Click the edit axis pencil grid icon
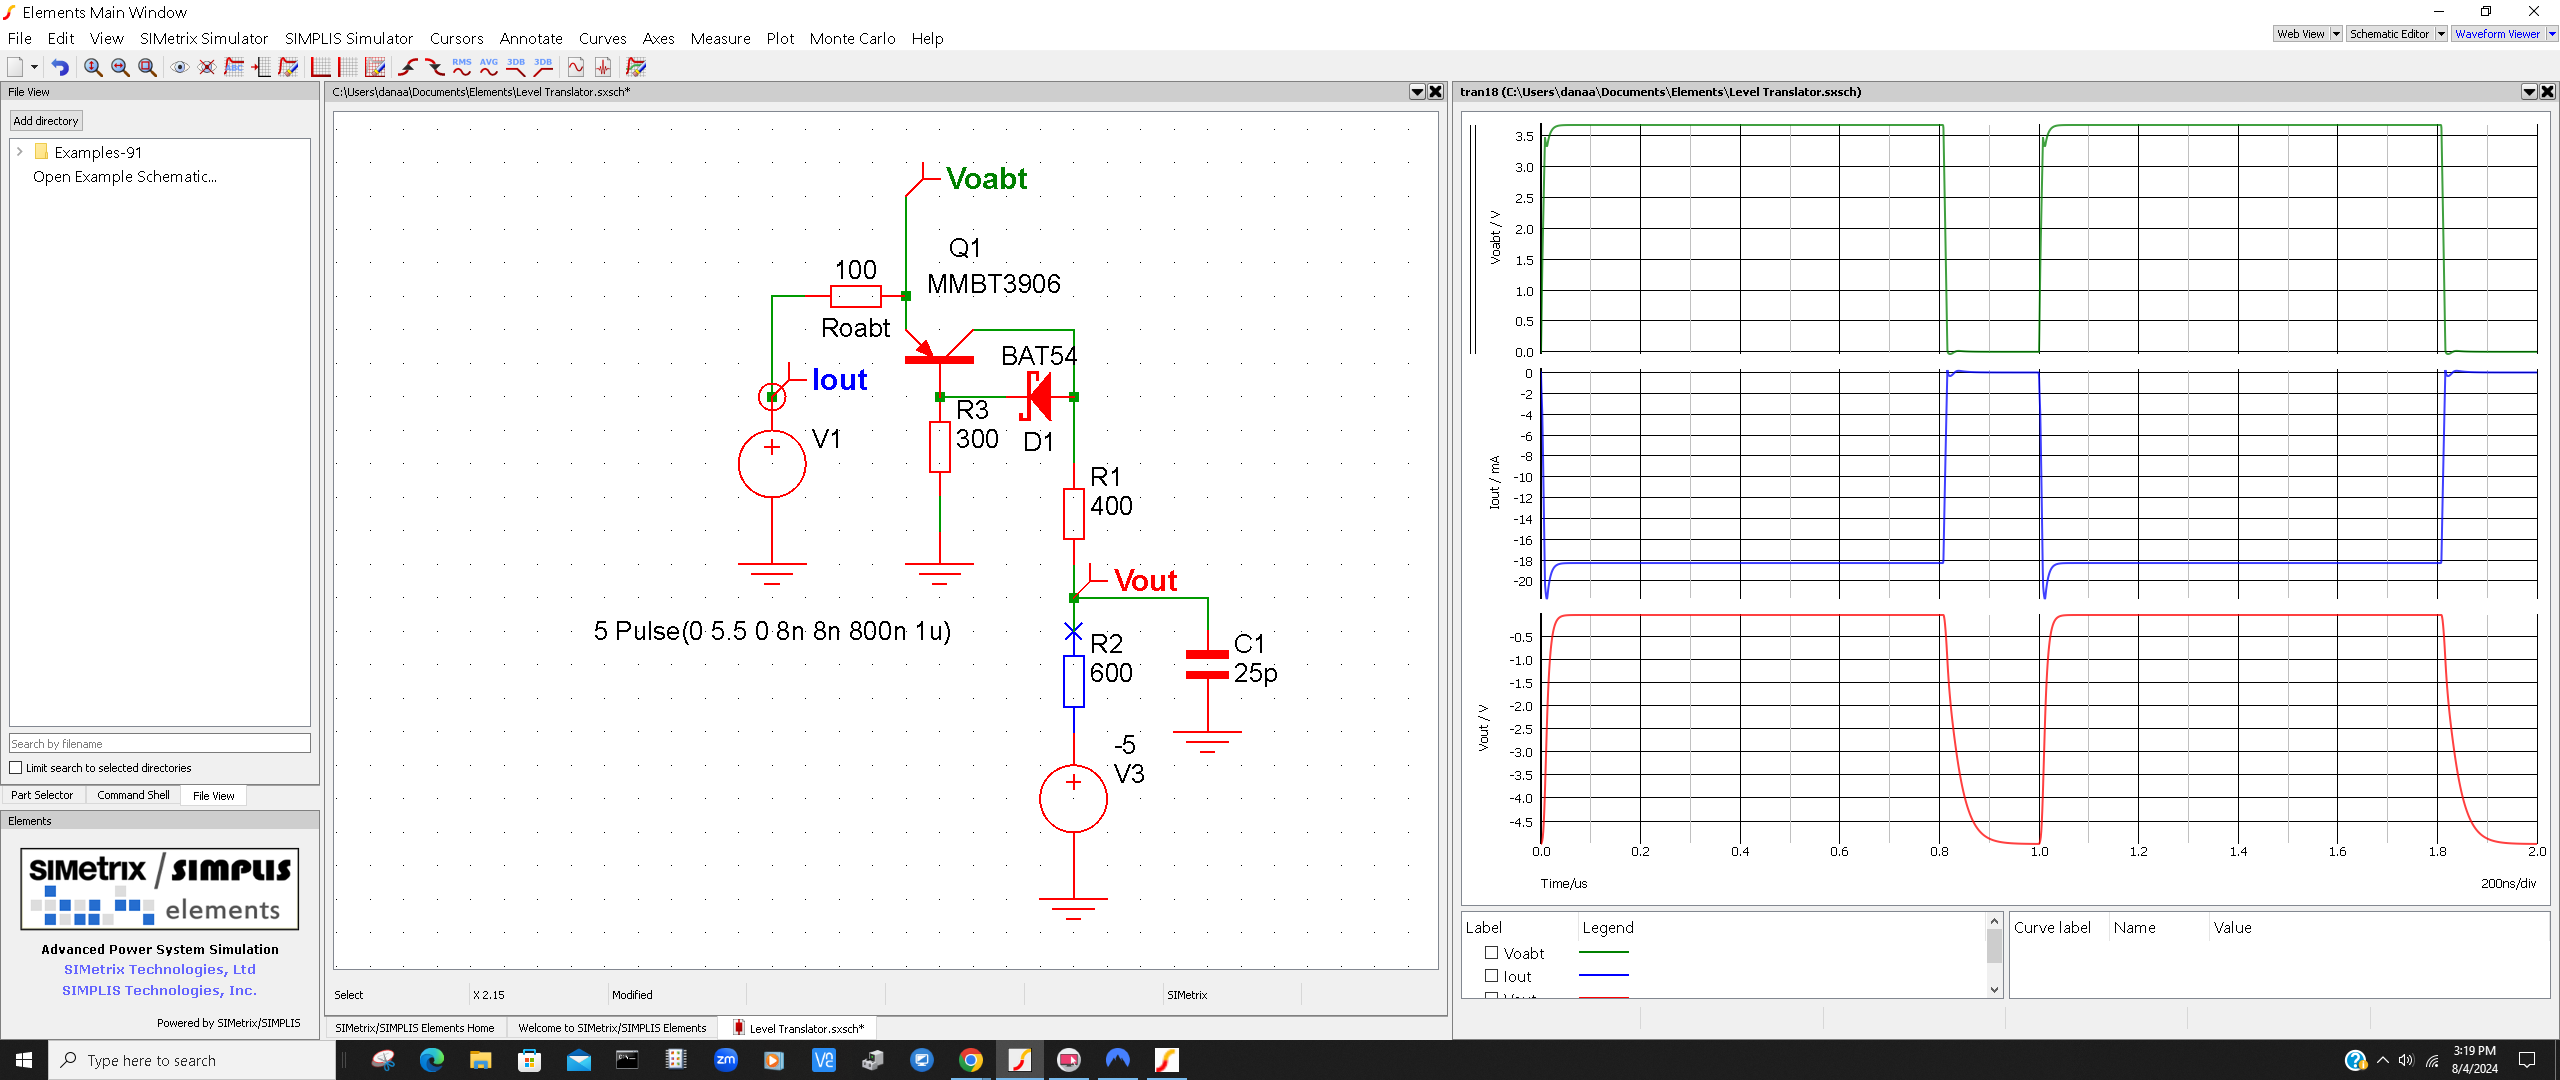Screen dimensions: 2560x1080 [375, 67]
